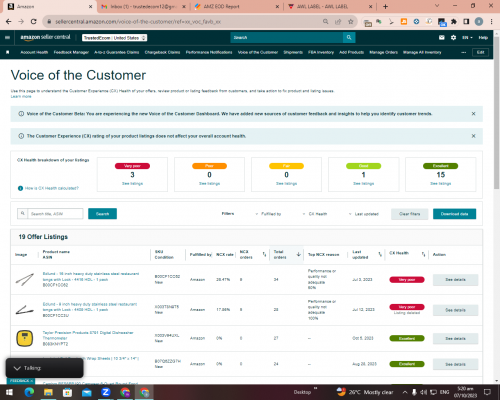The image size is (500, 400).
Task: Open Performance Notifications in nav bar
Action: tap(209, 52)
